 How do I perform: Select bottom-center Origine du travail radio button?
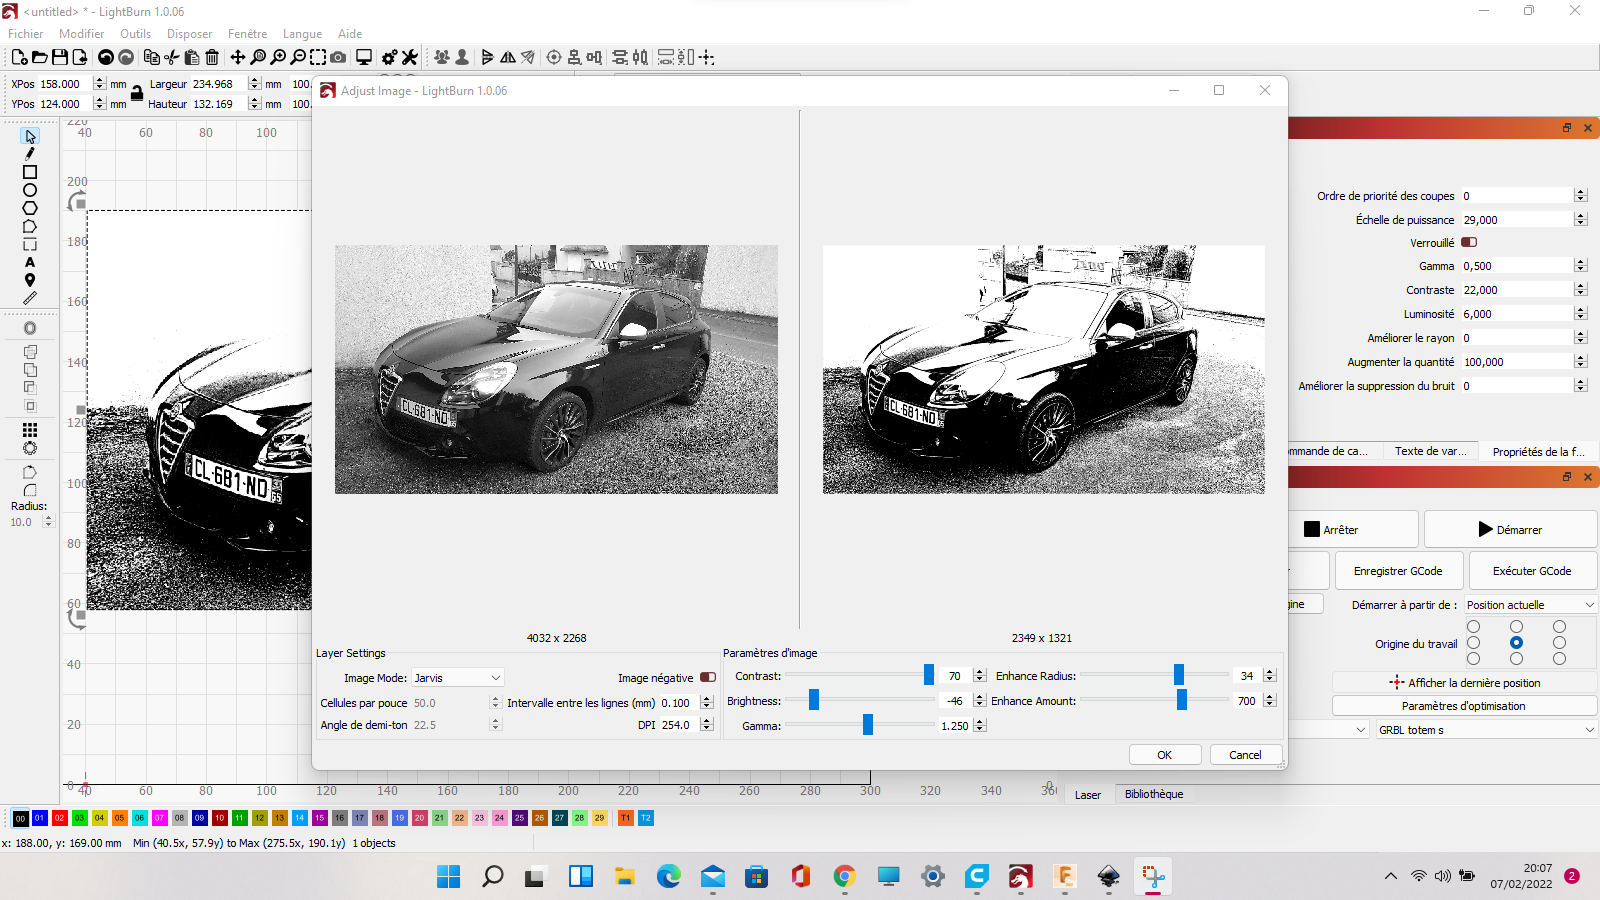[x=1517, y=659]
